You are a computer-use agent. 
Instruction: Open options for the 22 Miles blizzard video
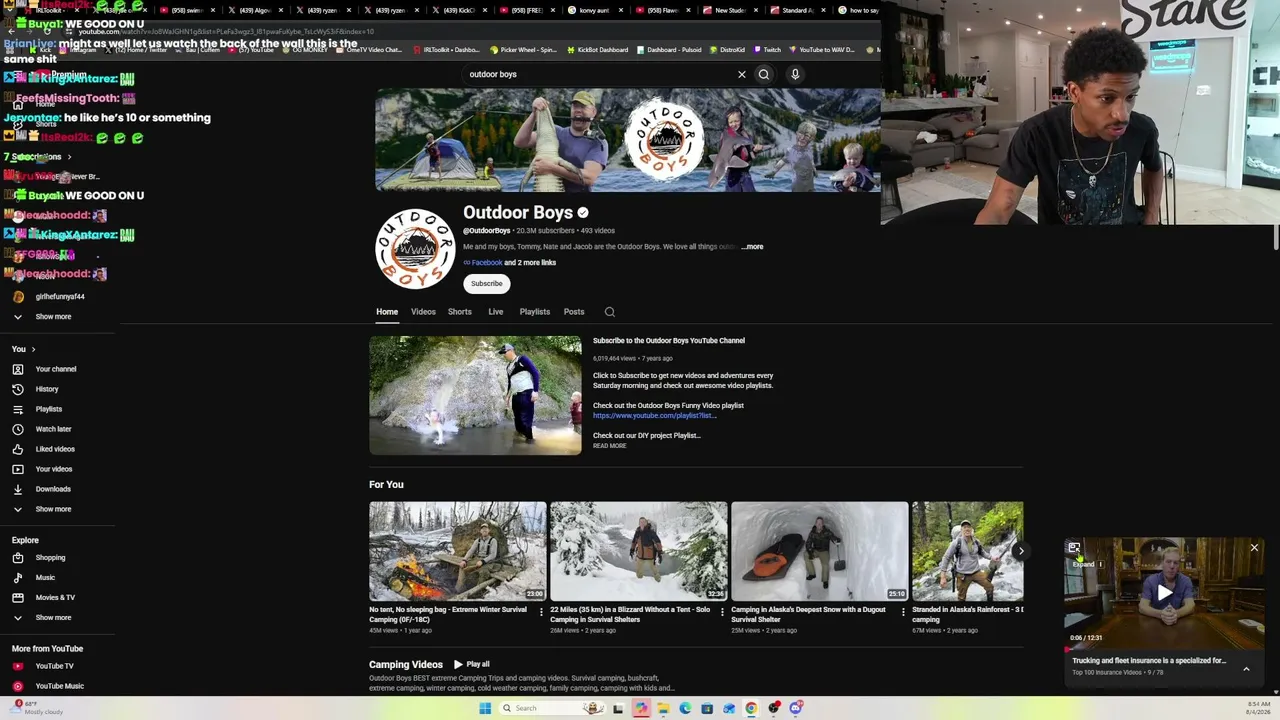(x=722, y=612)
